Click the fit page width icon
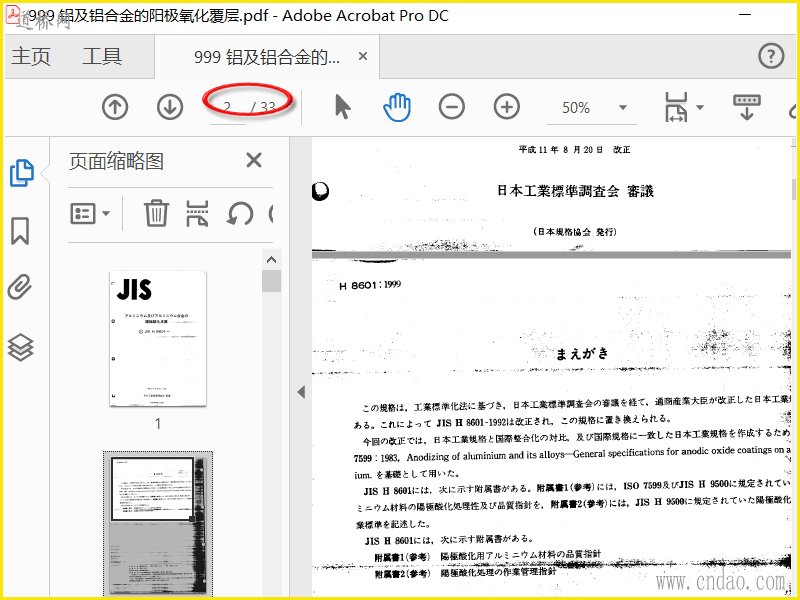Image resolution: width=800 pixels, height=600 pixels. point(677,107)
